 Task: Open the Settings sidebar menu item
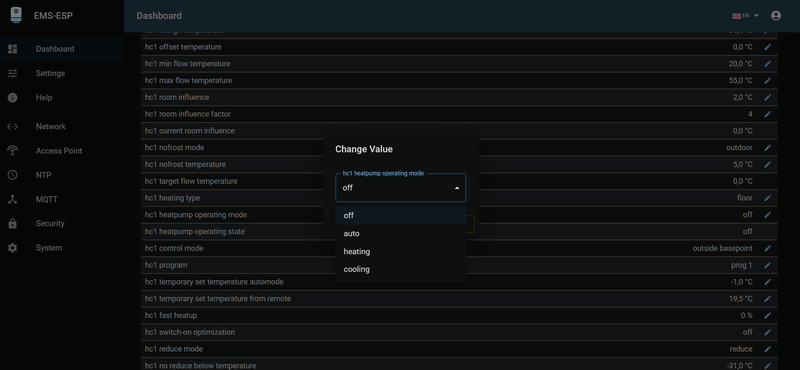[62, 73]
